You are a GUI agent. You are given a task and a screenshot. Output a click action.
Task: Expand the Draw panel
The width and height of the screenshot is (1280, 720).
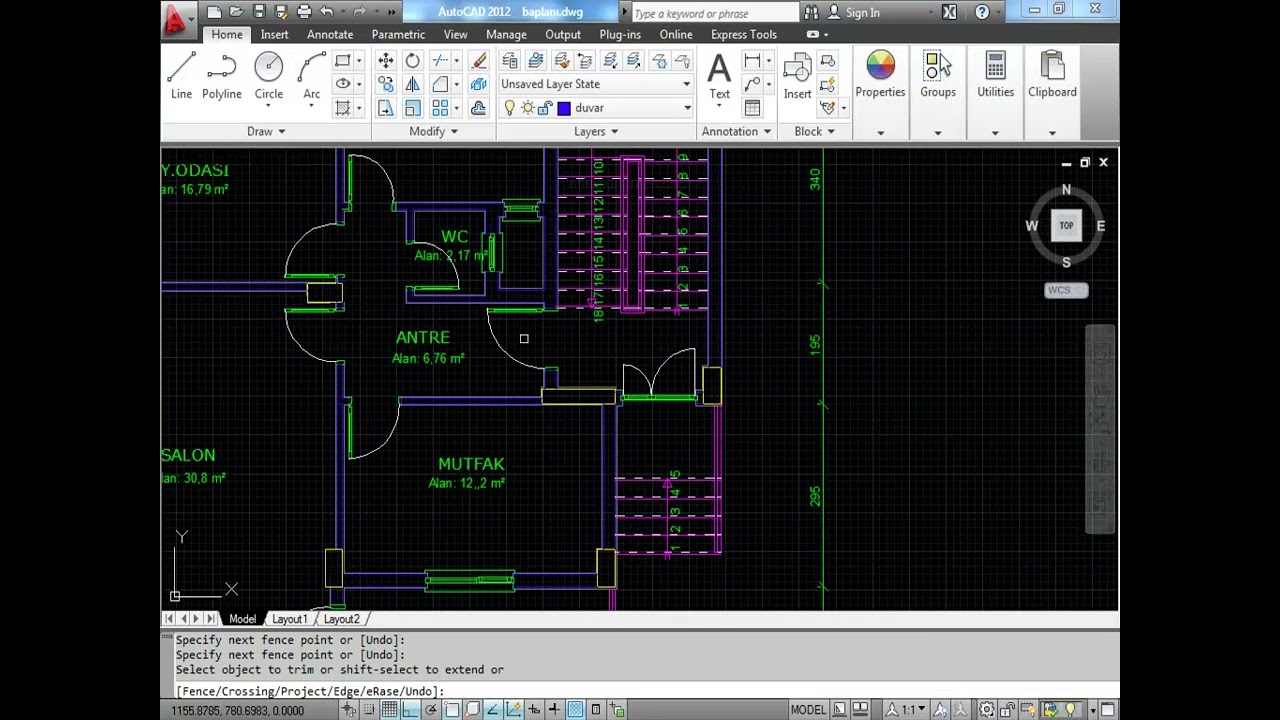pyautogui.click(x=266, y=131)
